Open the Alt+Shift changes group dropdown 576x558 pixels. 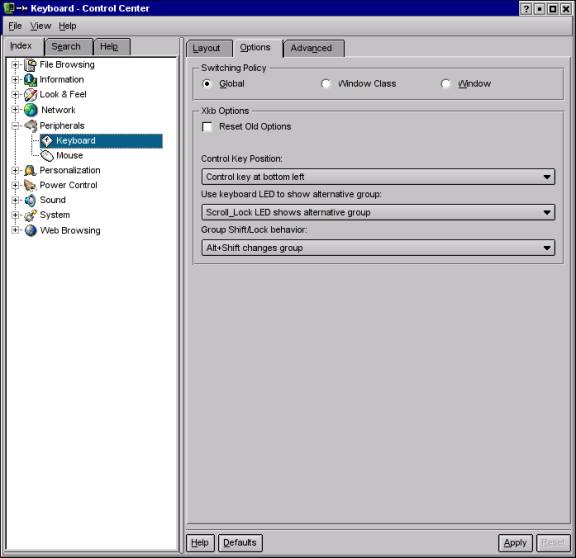pyautogui.click(x=378, y=248)
